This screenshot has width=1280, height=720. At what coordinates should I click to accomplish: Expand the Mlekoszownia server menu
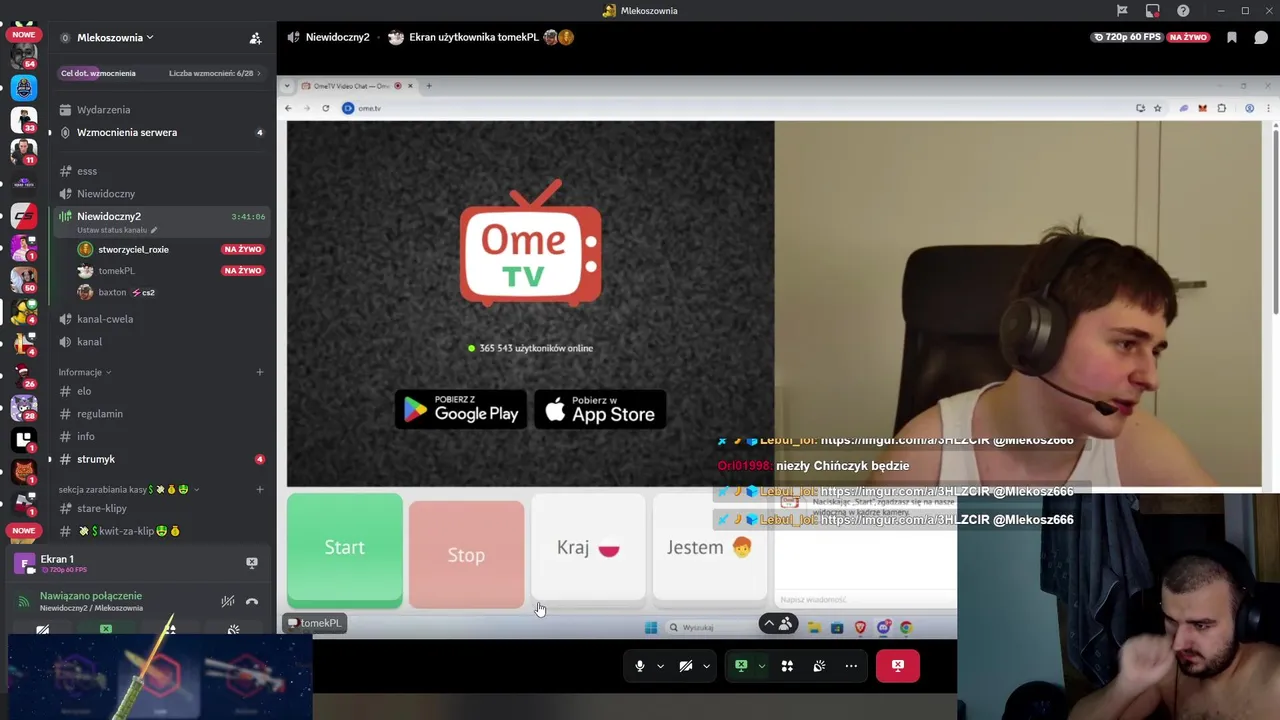click(115, 38)
